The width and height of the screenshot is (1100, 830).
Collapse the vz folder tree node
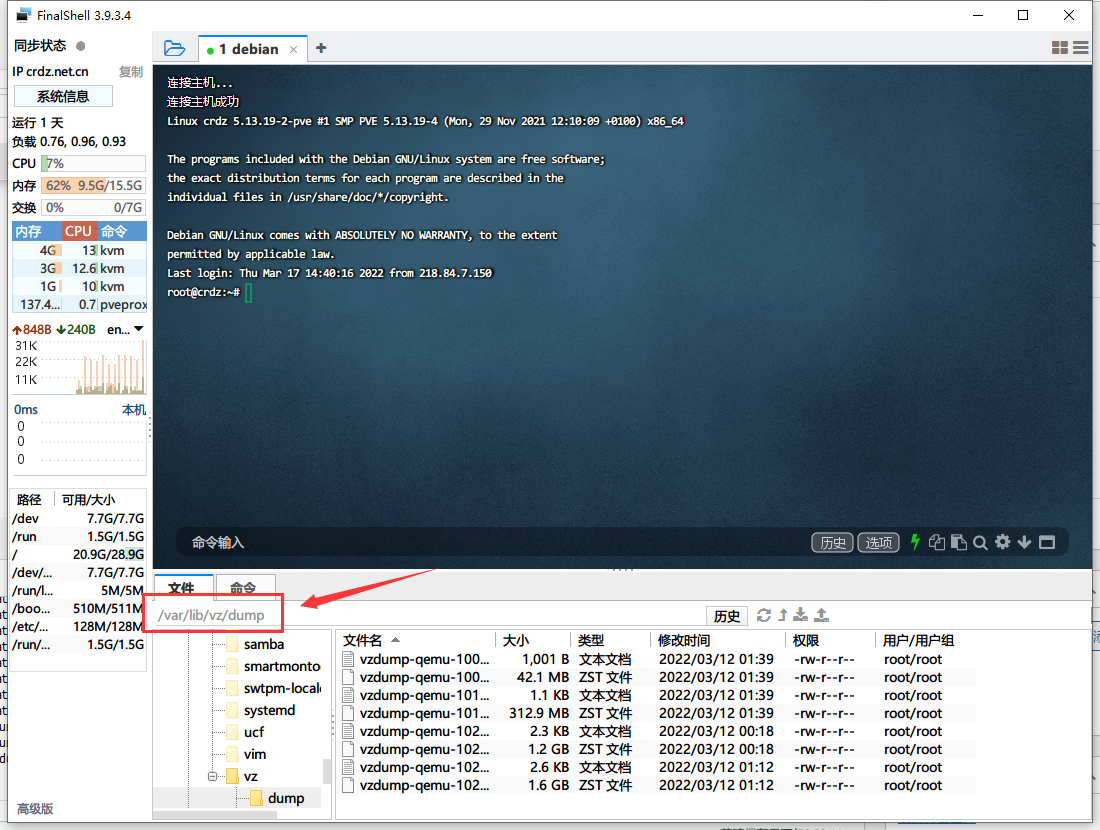[x=213, y=776]
